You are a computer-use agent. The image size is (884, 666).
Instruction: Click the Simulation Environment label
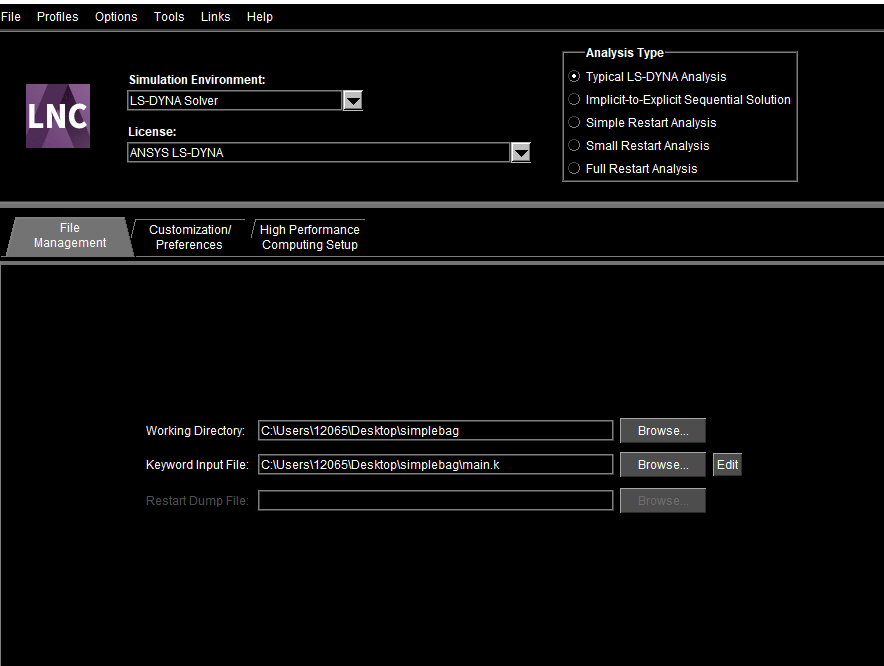click(x=197, y=80)
